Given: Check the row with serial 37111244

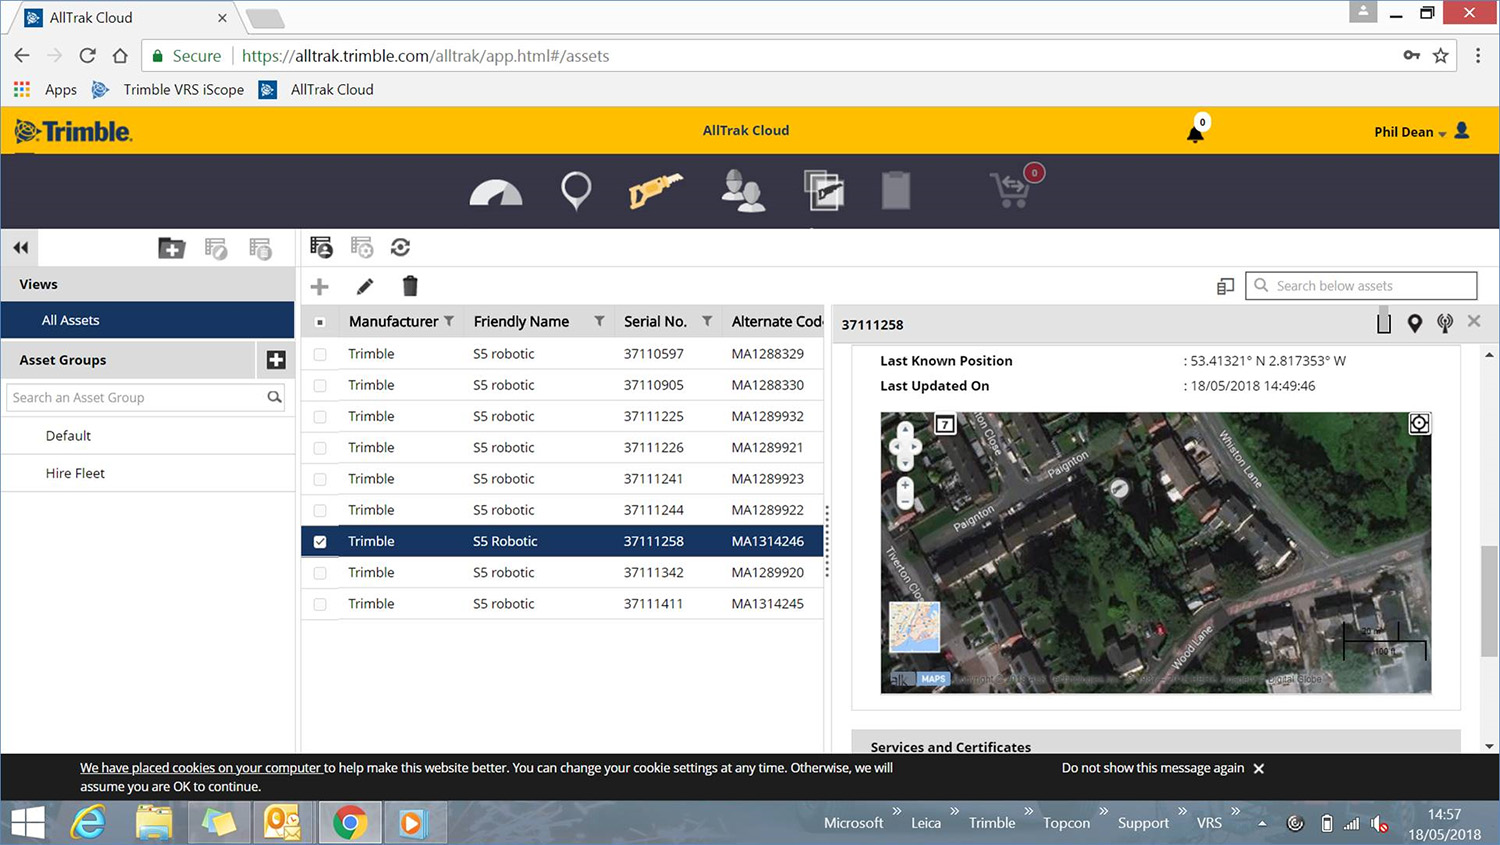Looking at the screenshot, I should 320,510.
